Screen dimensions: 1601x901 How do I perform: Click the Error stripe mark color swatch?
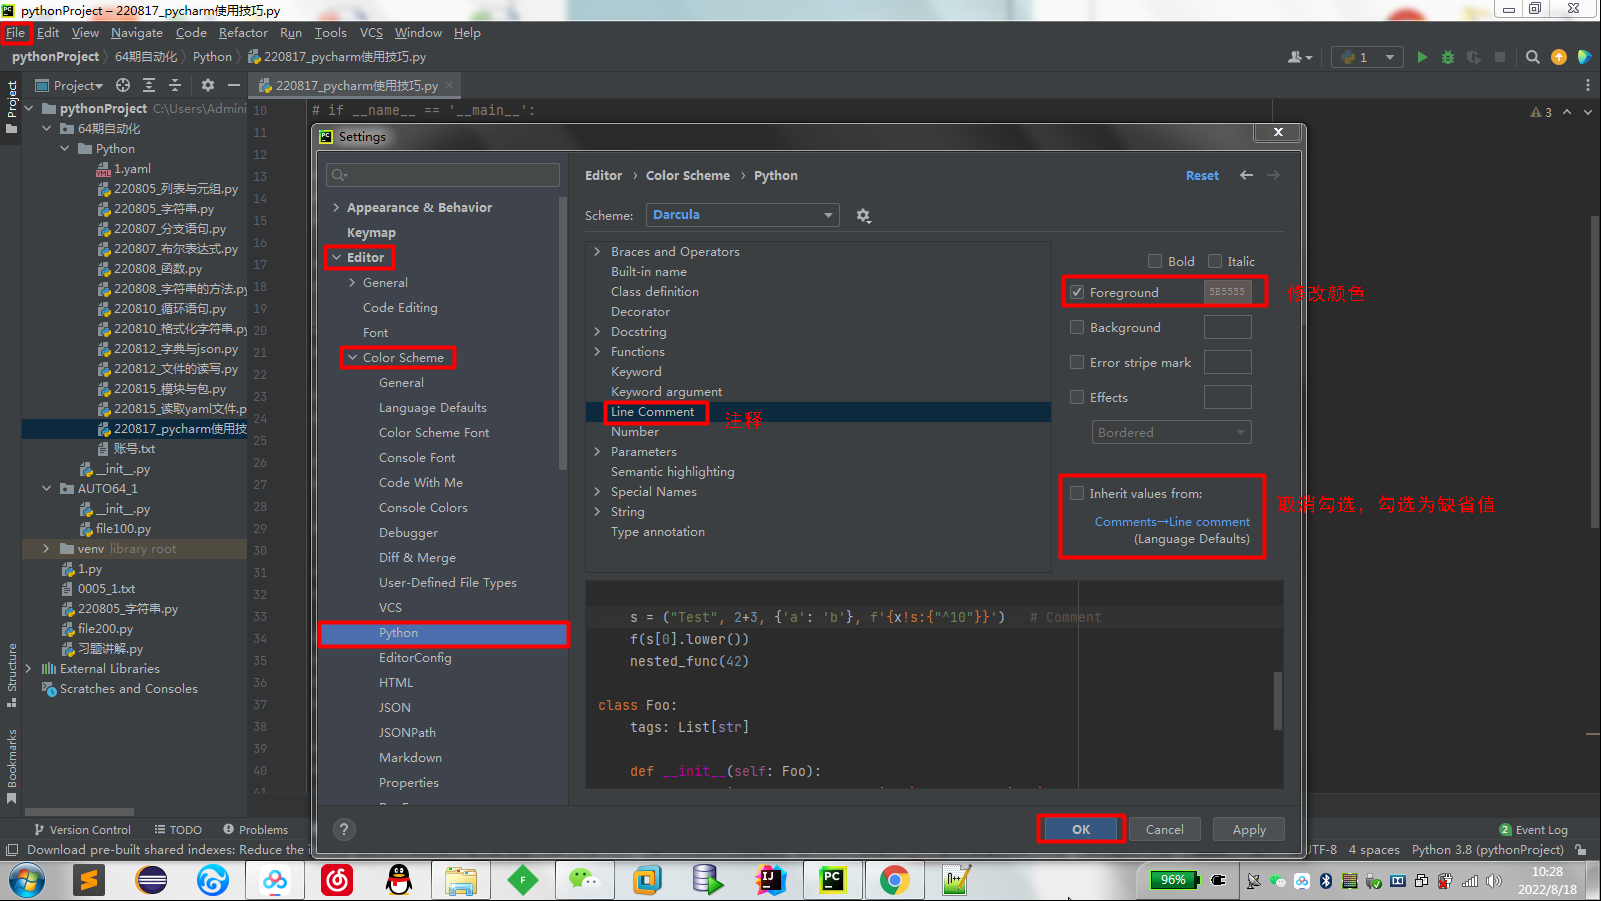click(1227, 362)
